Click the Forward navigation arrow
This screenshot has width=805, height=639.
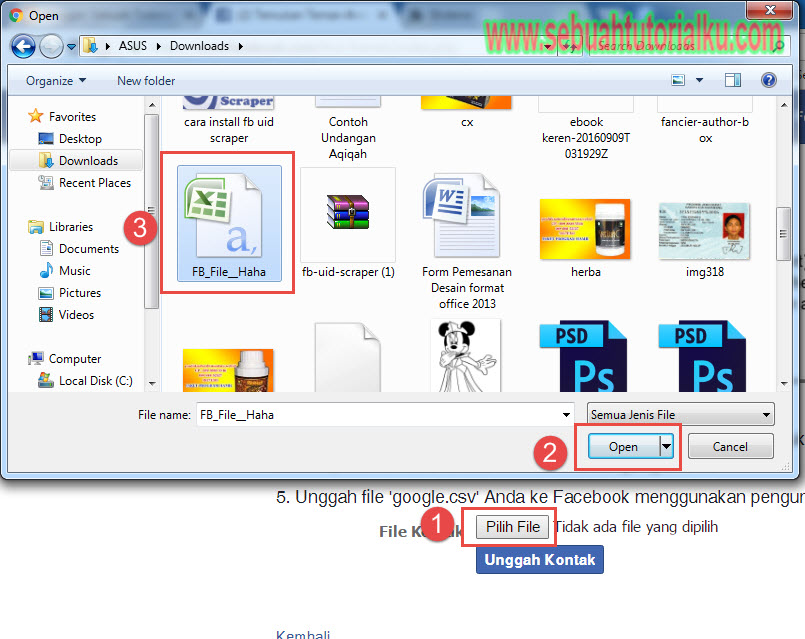coord(51,46)
